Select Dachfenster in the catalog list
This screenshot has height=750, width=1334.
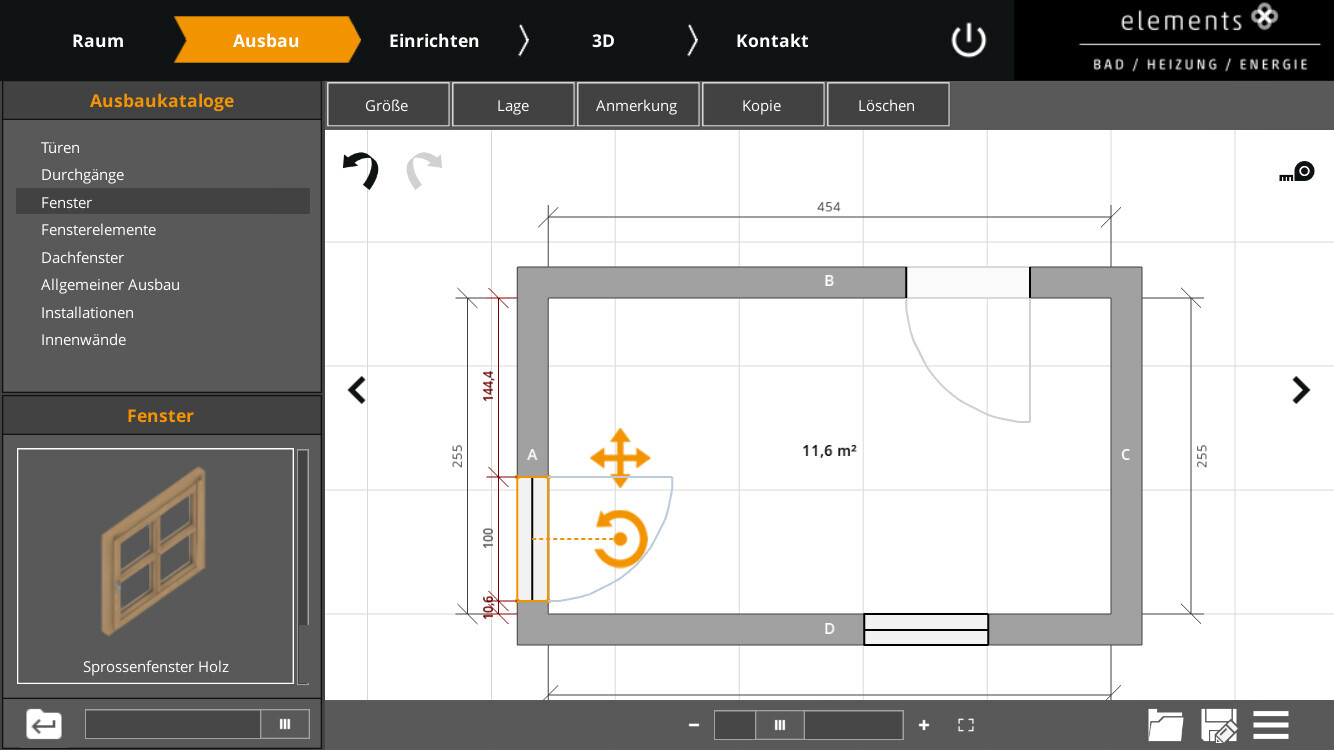coord(82,257)
